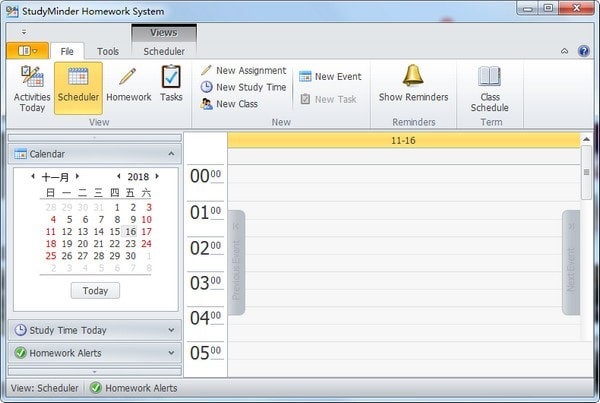Go to previous month in calendar
The image size is (600, 403).
(x=33, y=176)
